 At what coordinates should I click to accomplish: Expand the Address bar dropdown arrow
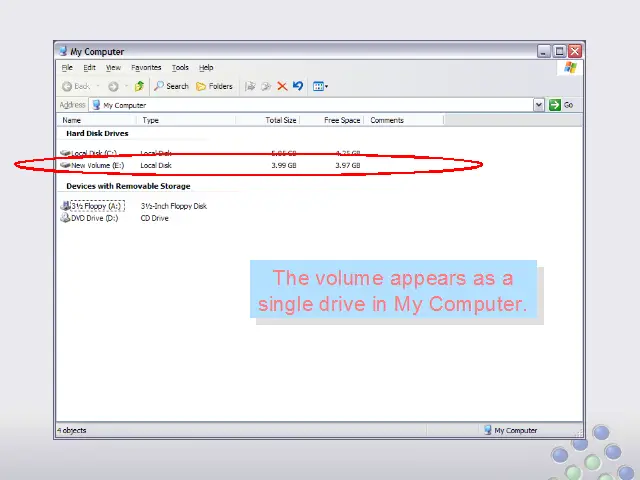click(x=539, y=105)
